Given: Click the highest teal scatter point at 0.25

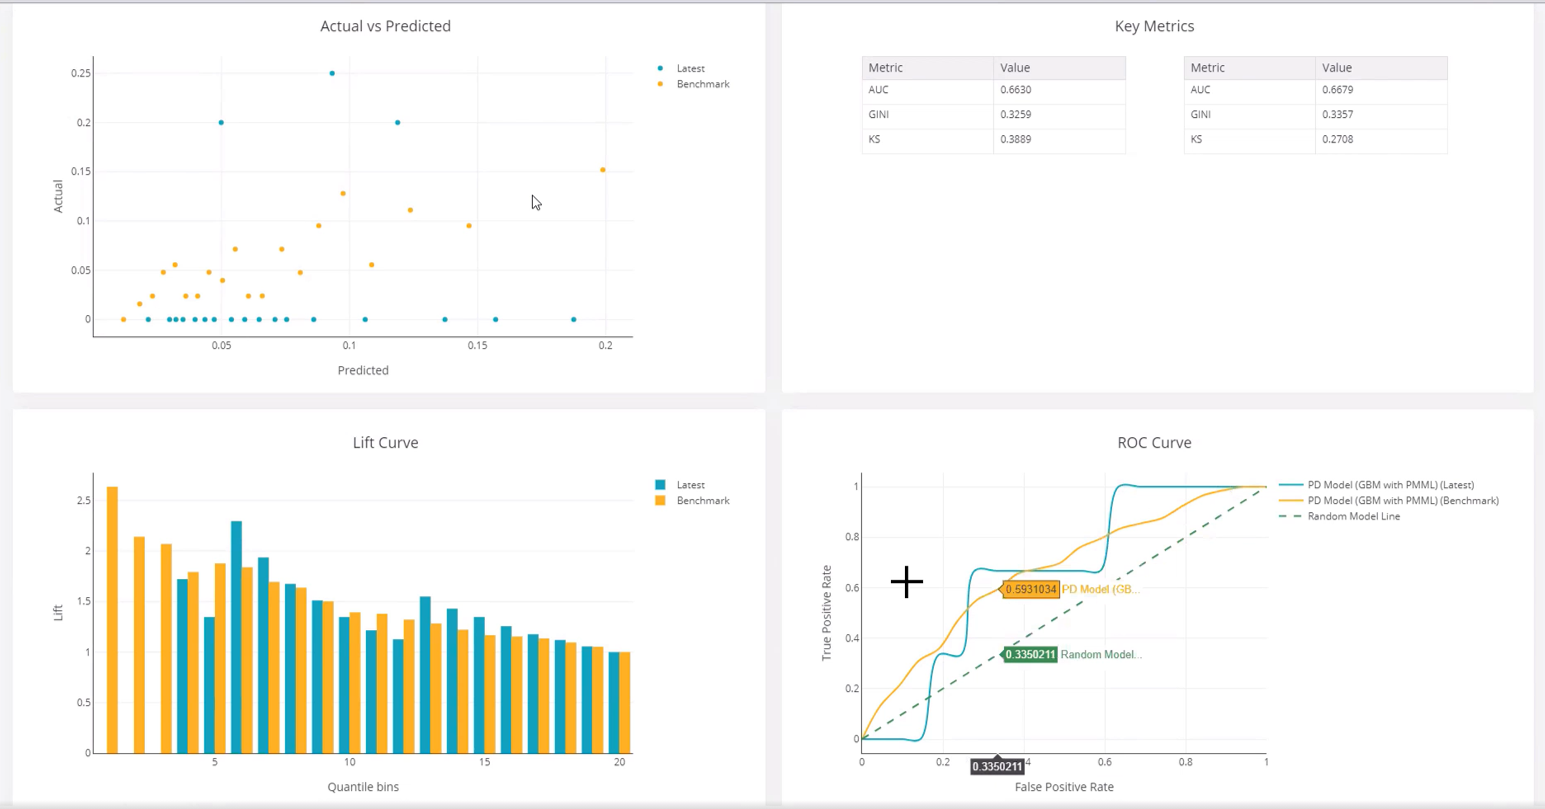Looking at the screenshot, I should pos(332,73).
